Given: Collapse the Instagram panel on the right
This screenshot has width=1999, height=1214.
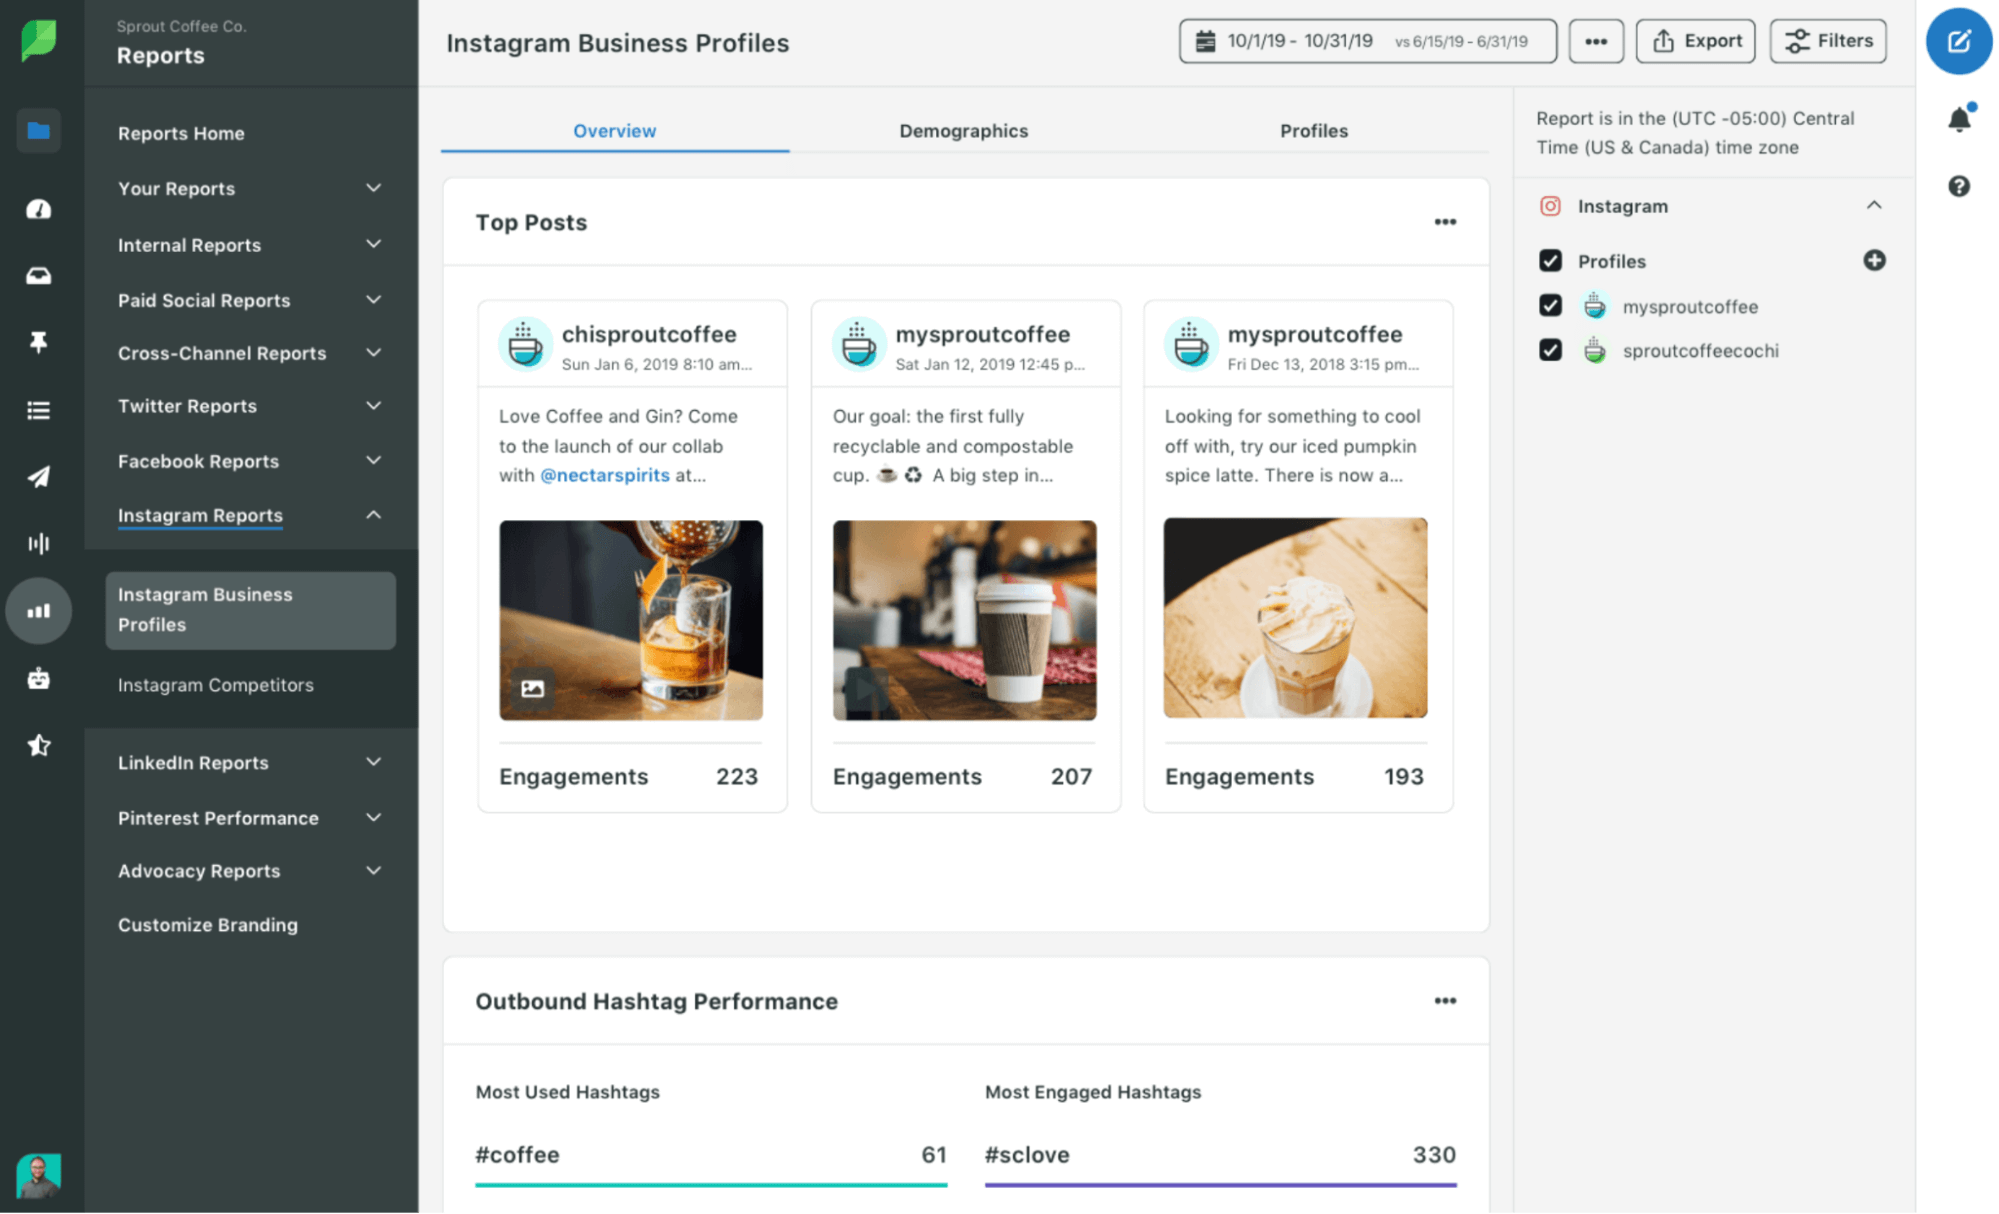Looking at the screenshot, I should coord(1876,205).
